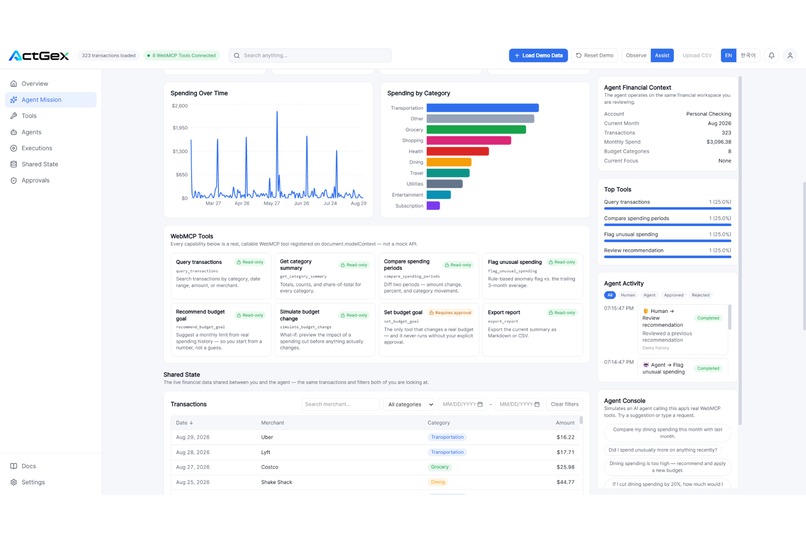Screen dimensions: 806x537
Task: Click the Health bar in the chart
Action: 457,151
